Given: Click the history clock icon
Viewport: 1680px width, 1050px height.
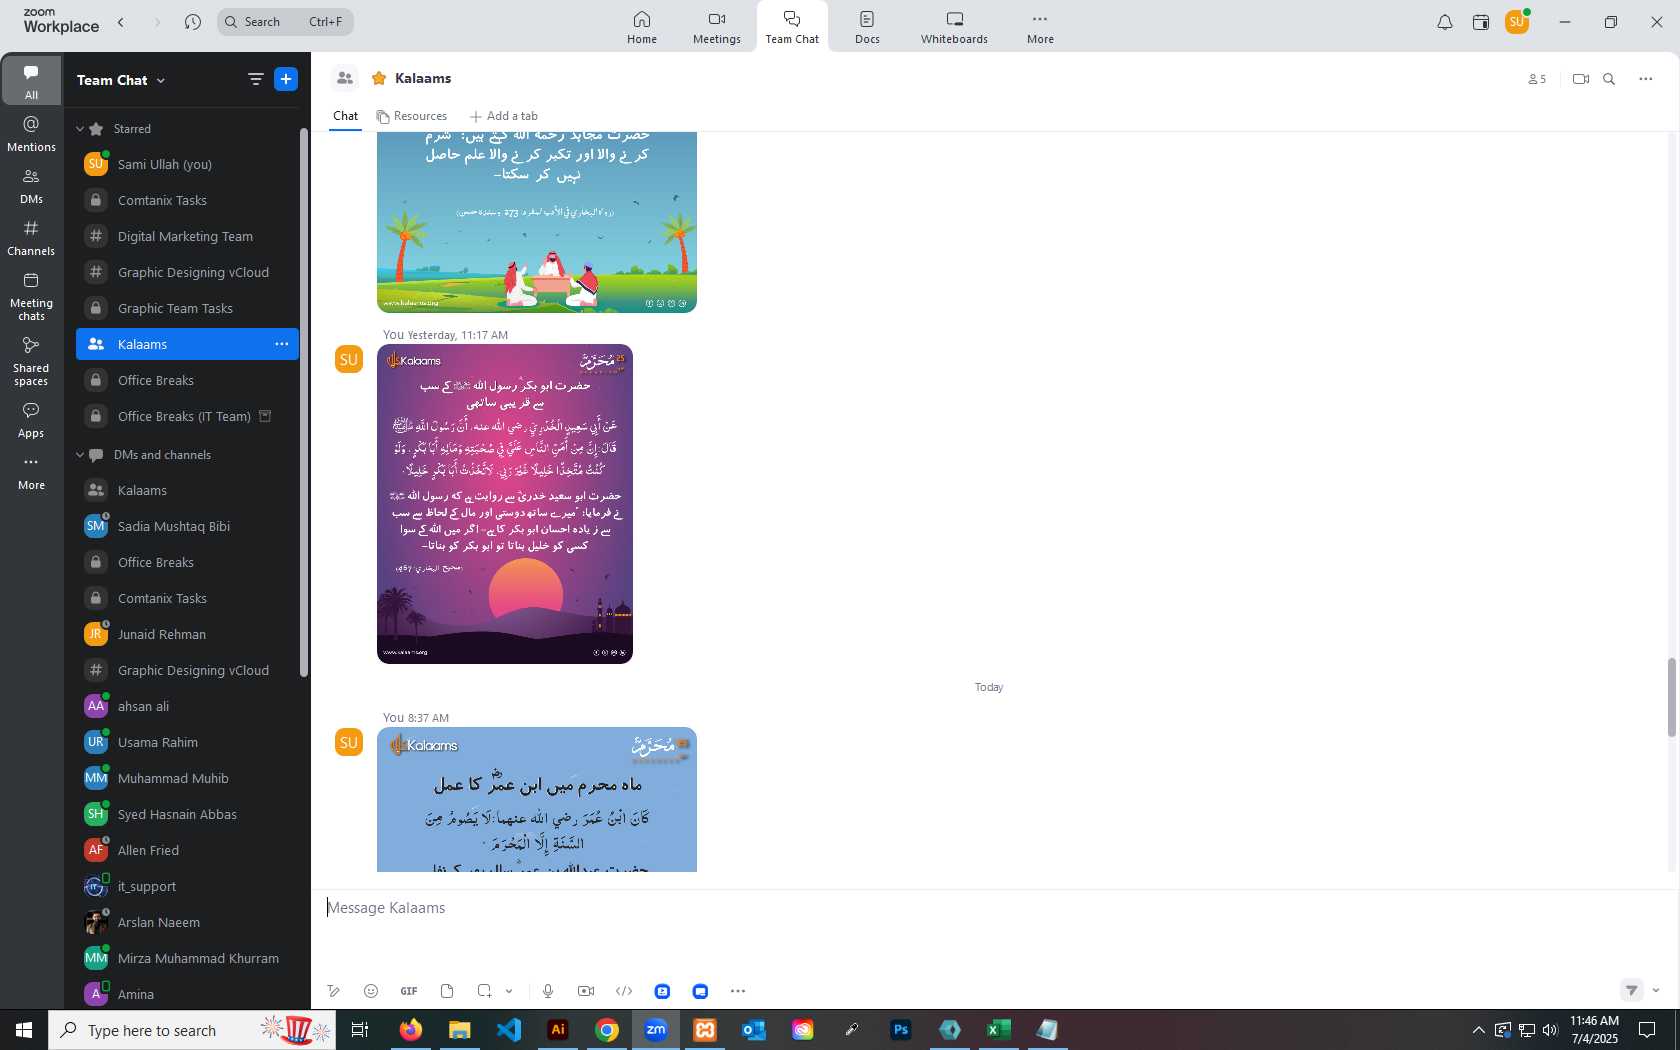Looking at the screenshot, I should coord(193,22).
